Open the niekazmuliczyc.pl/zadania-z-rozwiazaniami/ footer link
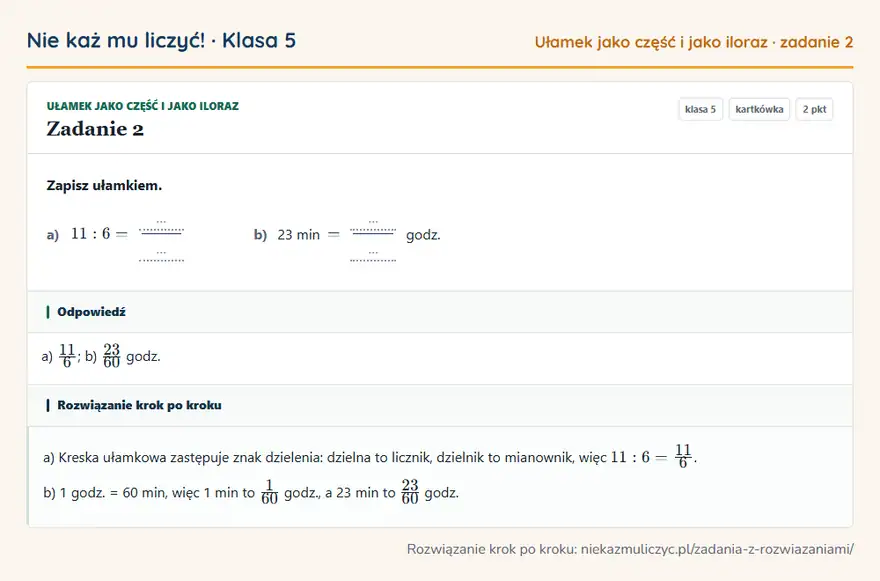 pos(717,549)
